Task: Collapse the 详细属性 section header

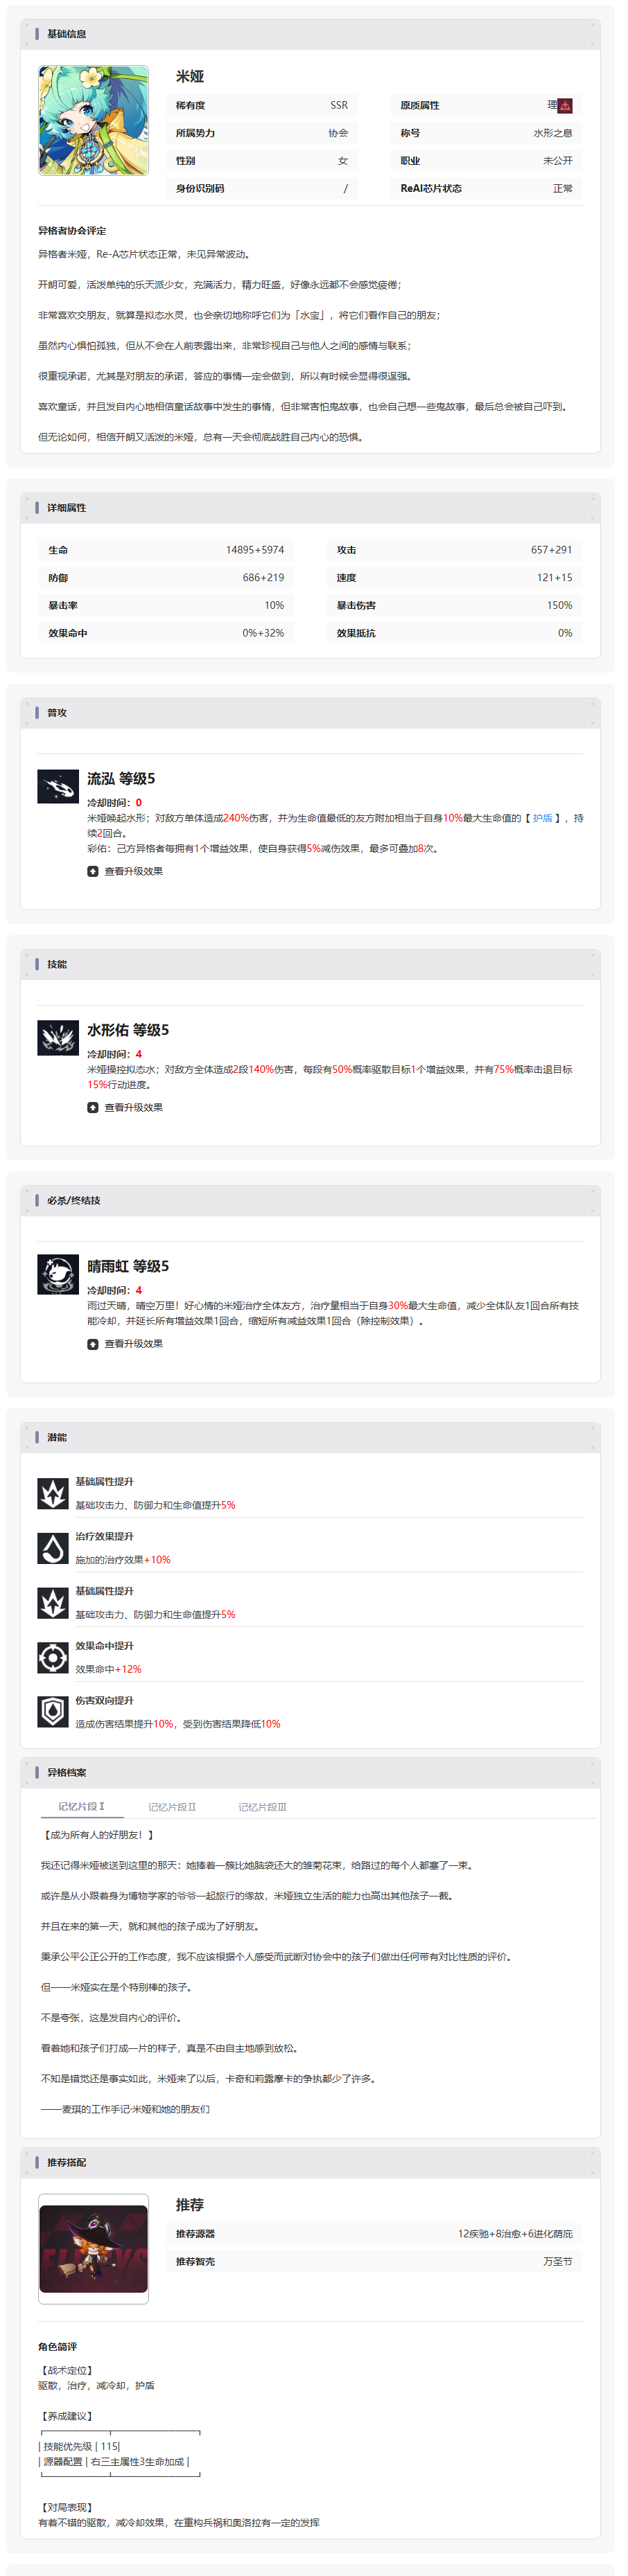Action: click(310, 508)
